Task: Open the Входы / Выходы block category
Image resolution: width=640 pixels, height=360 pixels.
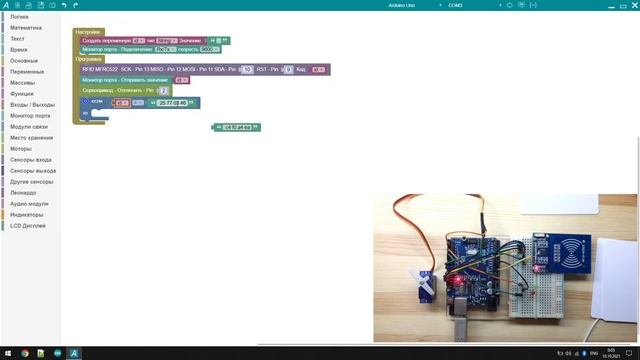Action: pos(32,105)
